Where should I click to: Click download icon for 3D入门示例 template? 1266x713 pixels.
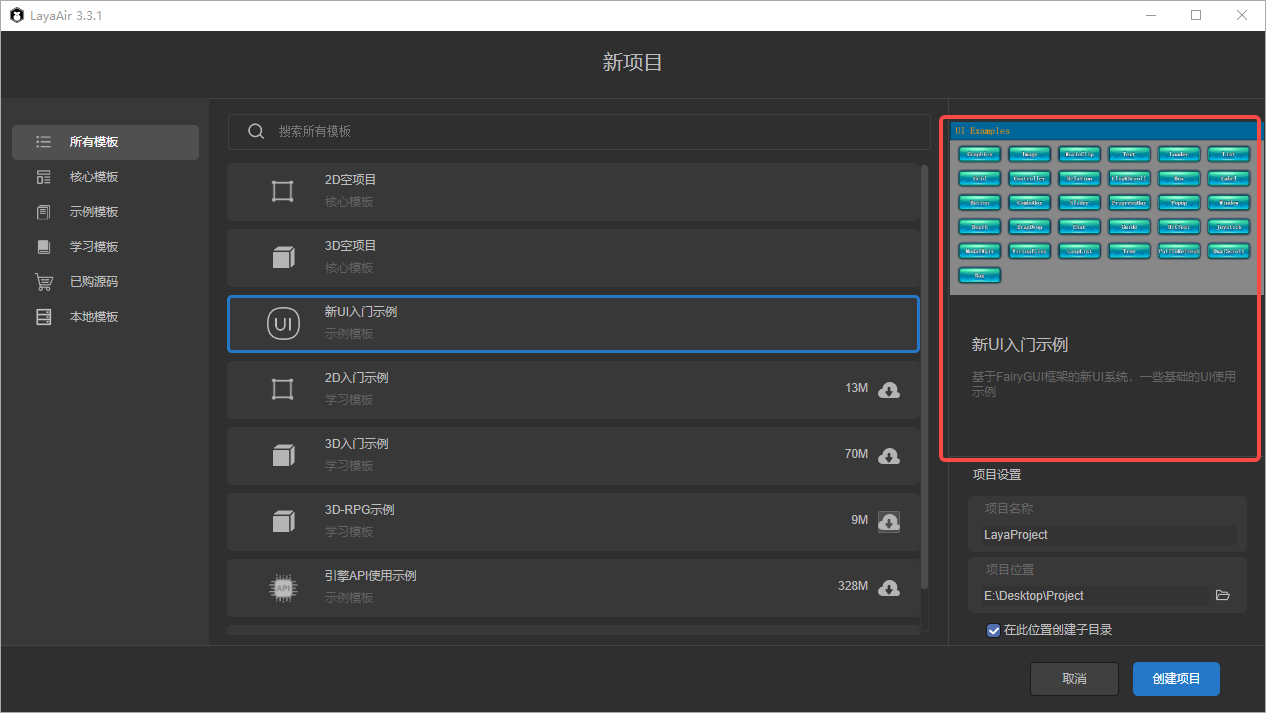coord(888,456)
